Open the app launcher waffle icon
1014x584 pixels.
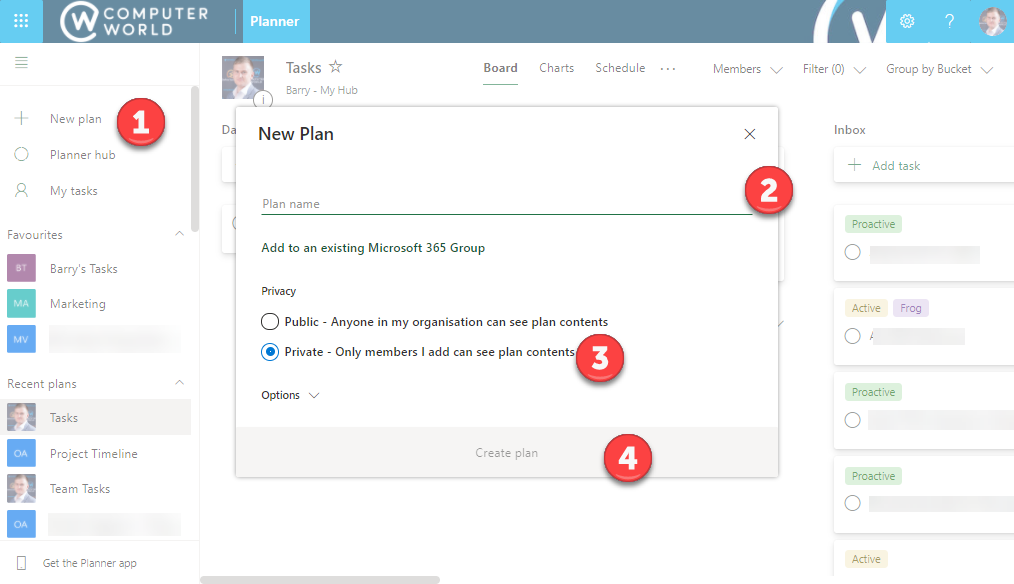(21, 20)
